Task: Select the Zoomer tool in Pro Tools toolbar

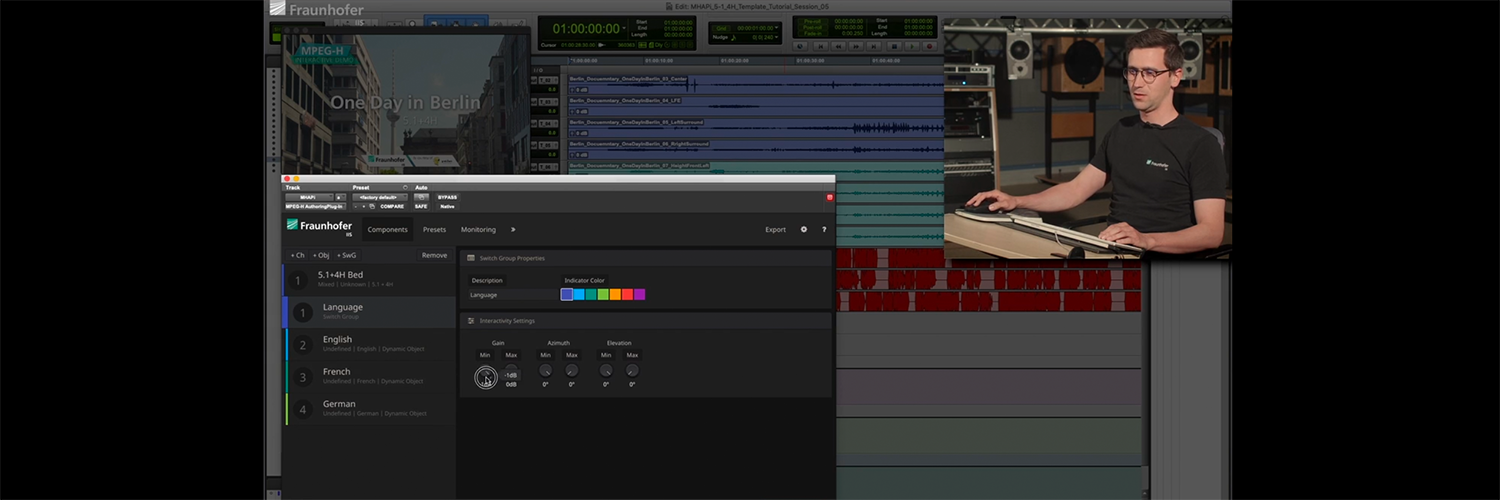Action: (412, 23)
